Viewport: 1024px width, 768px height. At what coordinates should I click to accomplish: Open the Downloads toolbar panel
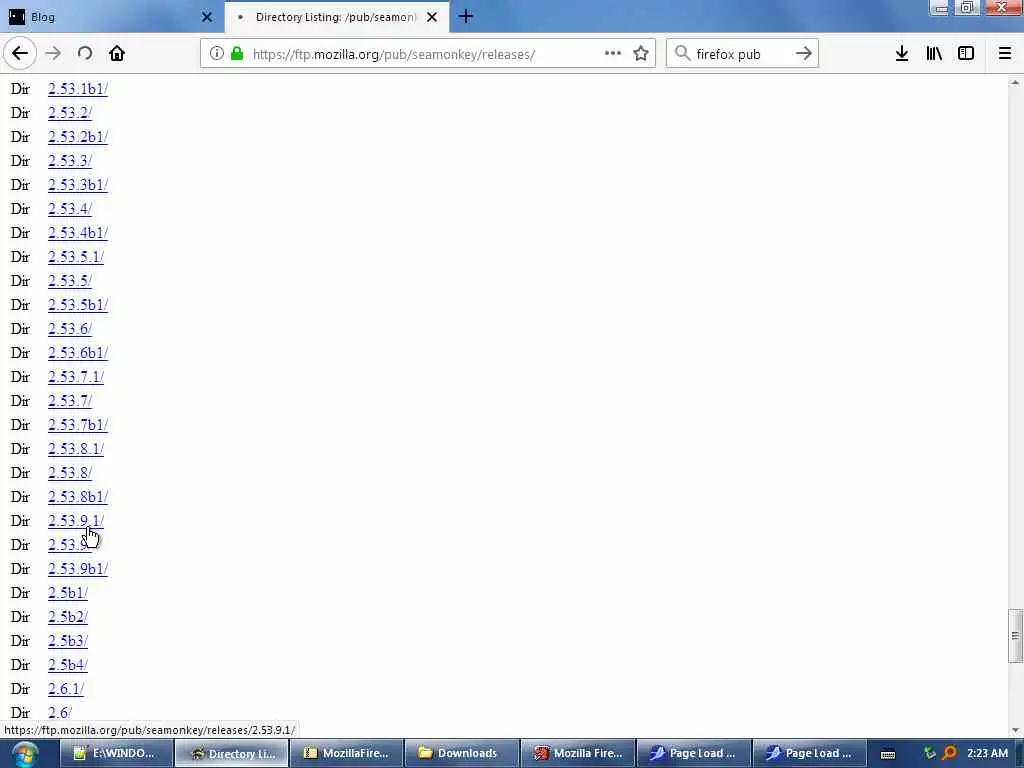[x=902, y=54]
